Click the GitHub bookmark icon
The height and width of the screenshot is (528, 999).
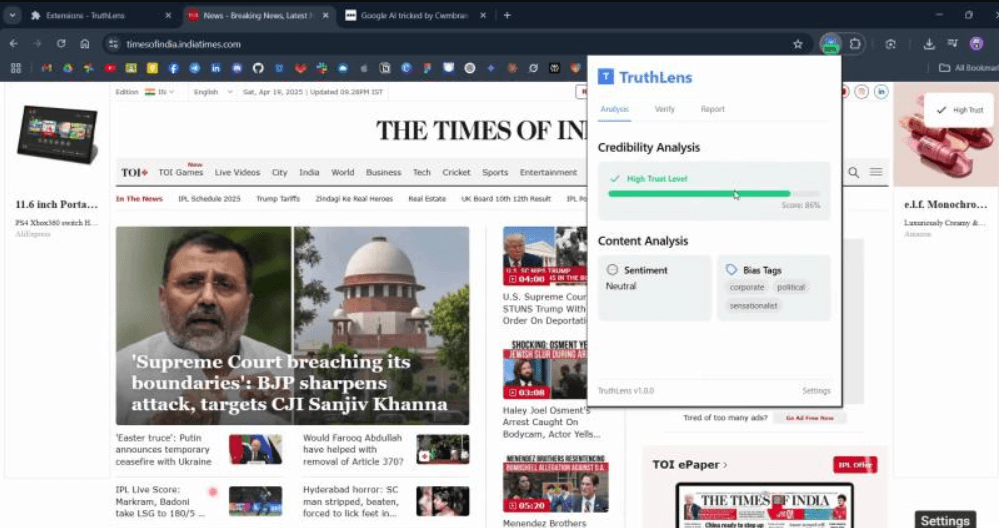pos(257,68)
